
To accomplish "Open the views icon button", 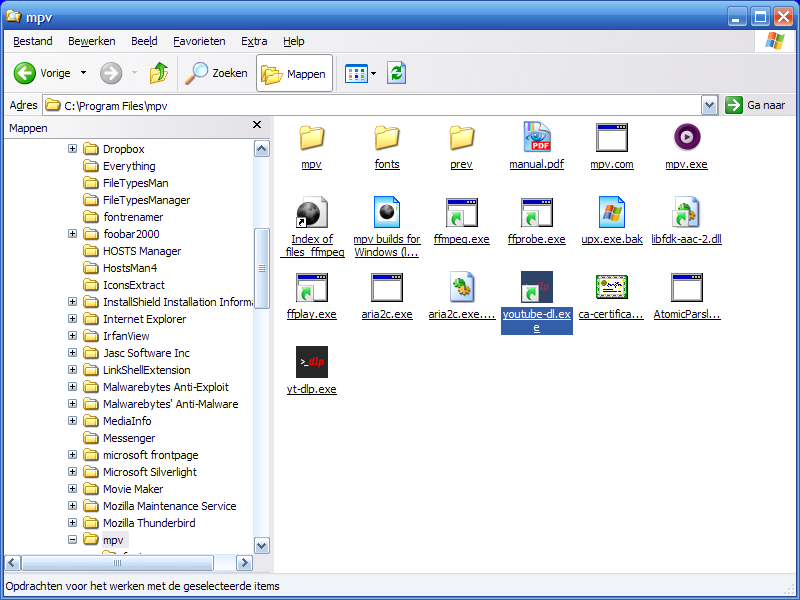I will click(x=356, y=73).
